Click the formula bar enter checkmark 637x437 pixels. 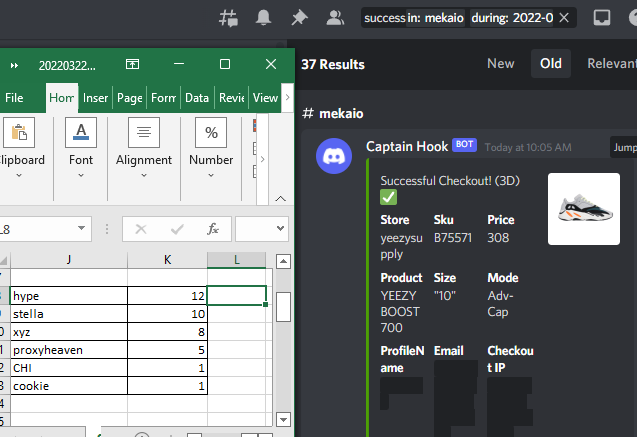177,229
